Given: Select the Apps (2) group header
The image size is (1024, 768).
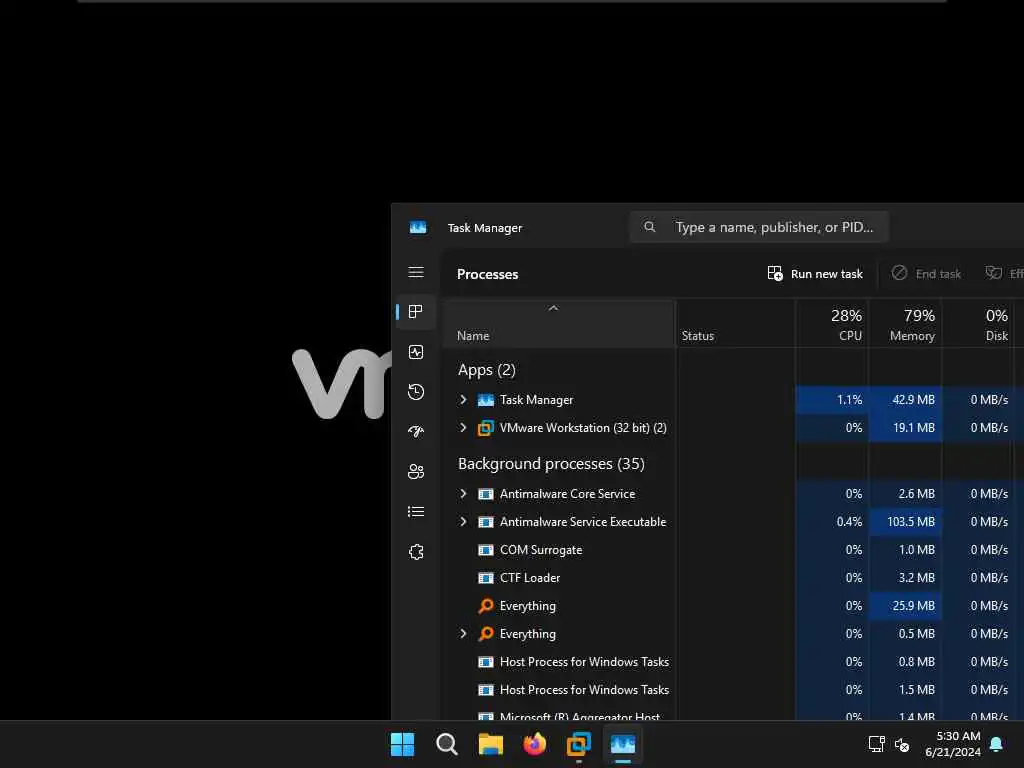Looking at the screenshot, I should pyautogui.click(x=487, y=370).
